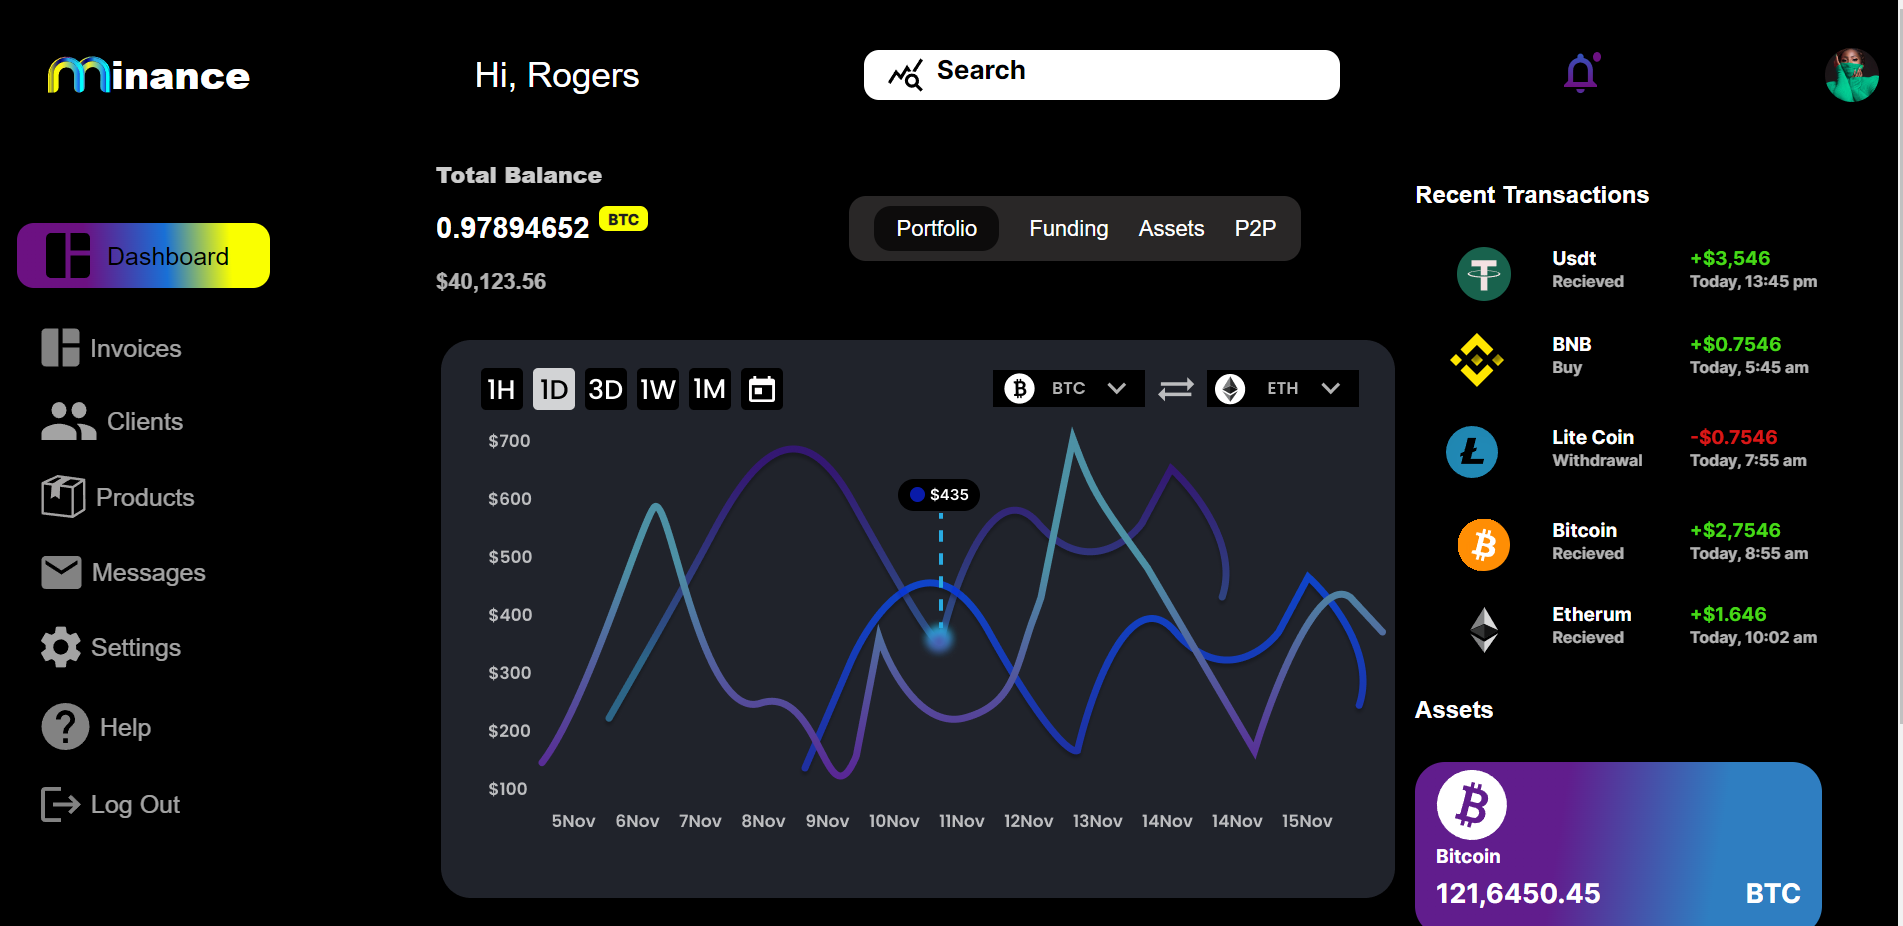Click the $435 chart data point marker
The width and height of the screenshot is (1903, 926).
pos(939,638)
